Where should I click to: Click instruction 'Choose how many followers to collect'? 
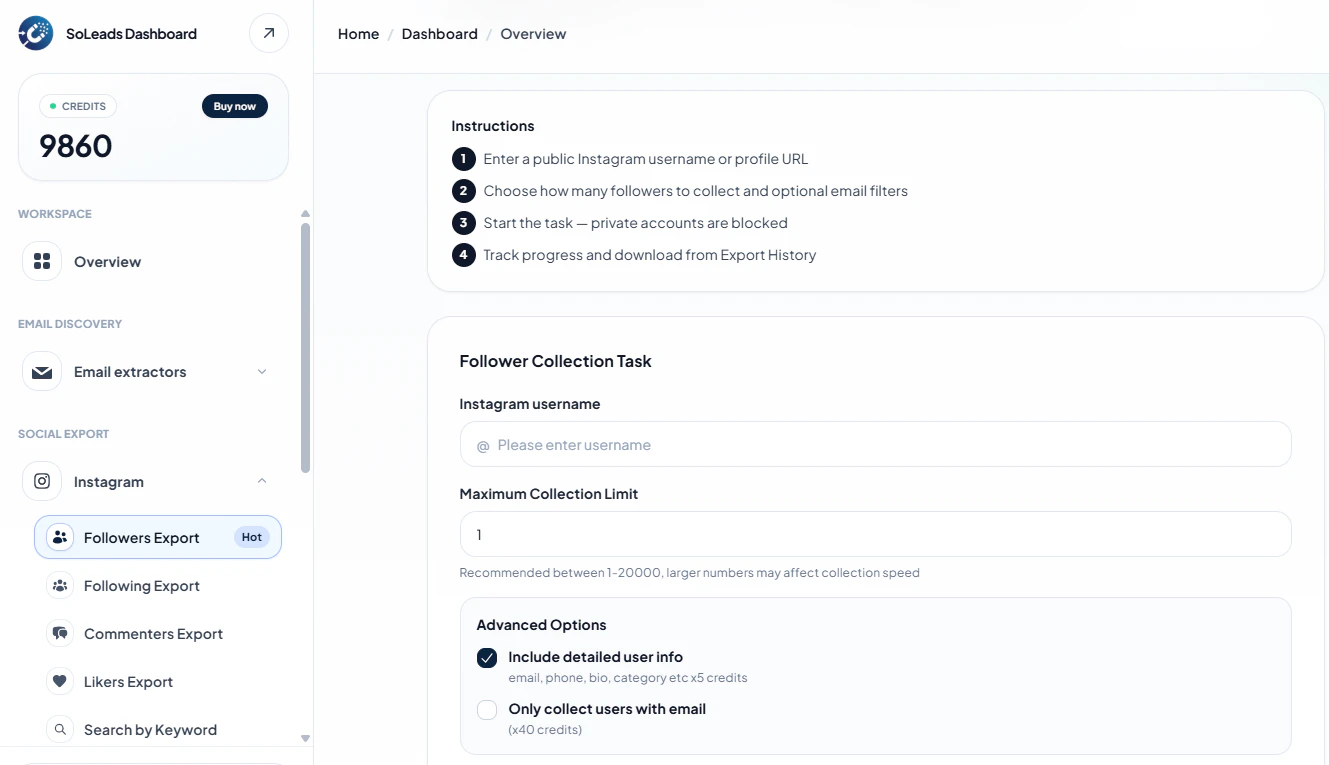click(695, 191)
